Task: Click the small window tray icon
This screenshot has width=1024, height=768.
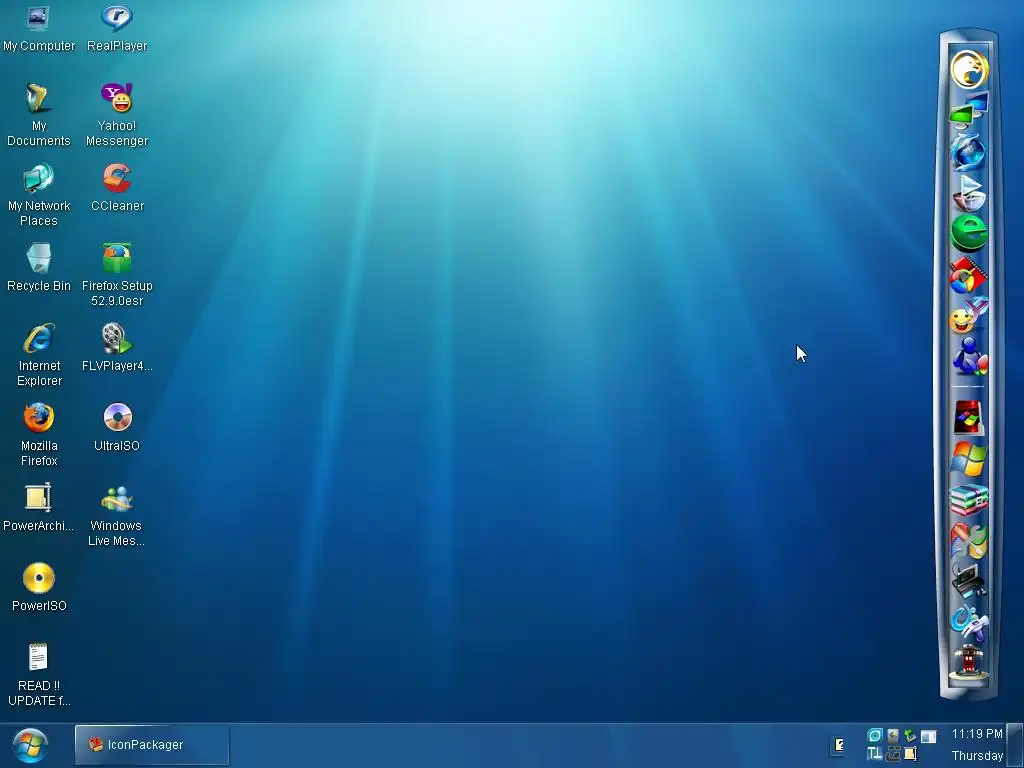Action: coord(929,736)
